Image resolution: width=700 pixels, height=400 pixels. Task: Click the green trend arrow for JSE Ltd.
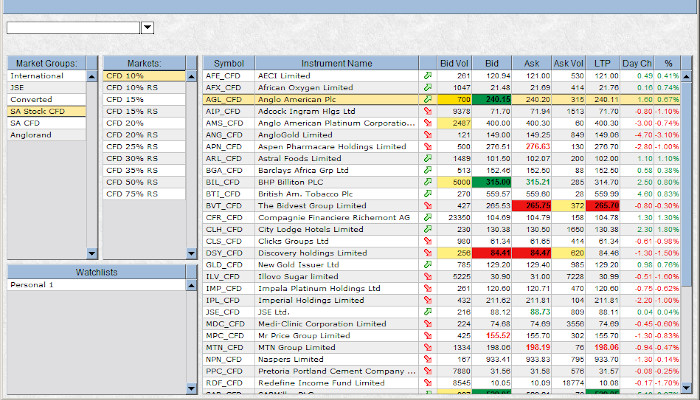pos(429,313)
